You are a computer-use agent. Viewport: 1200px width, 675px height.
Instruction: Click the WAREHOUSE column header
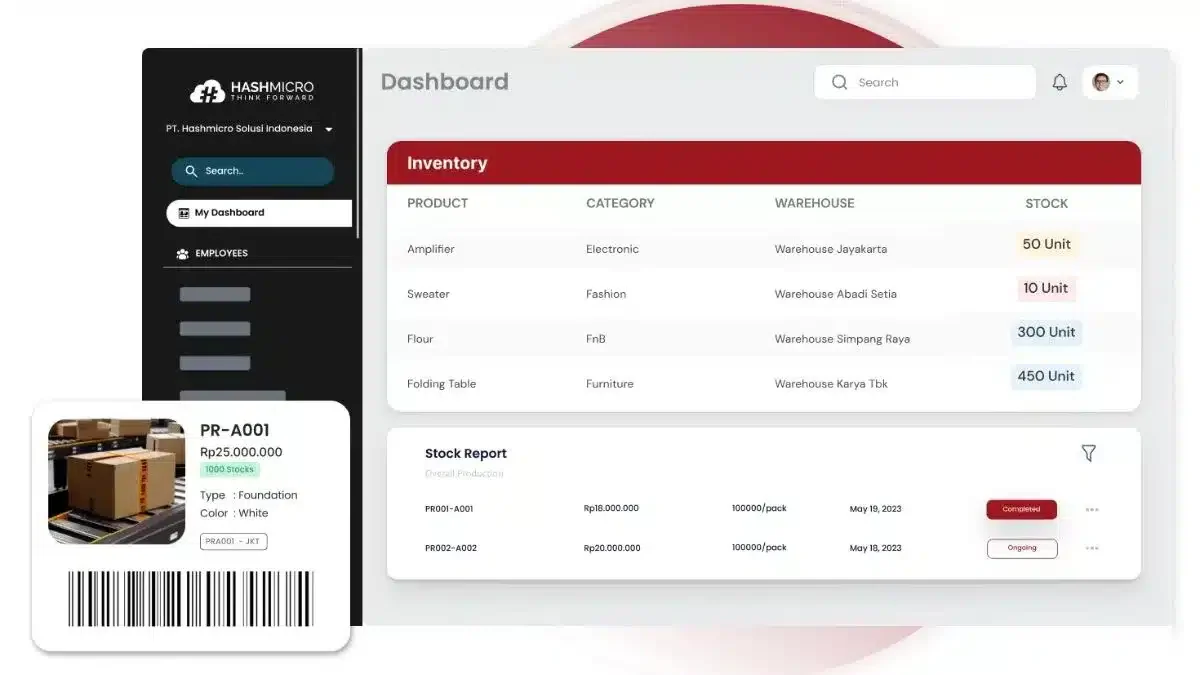pyautogui.click(x=814, y=203)
